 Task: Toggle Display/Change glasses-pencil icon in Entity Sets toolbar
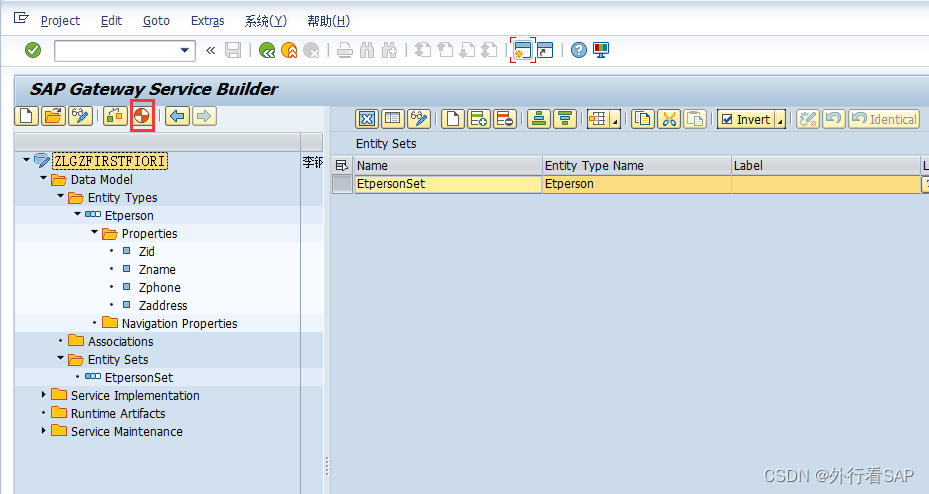click(419, 119)
